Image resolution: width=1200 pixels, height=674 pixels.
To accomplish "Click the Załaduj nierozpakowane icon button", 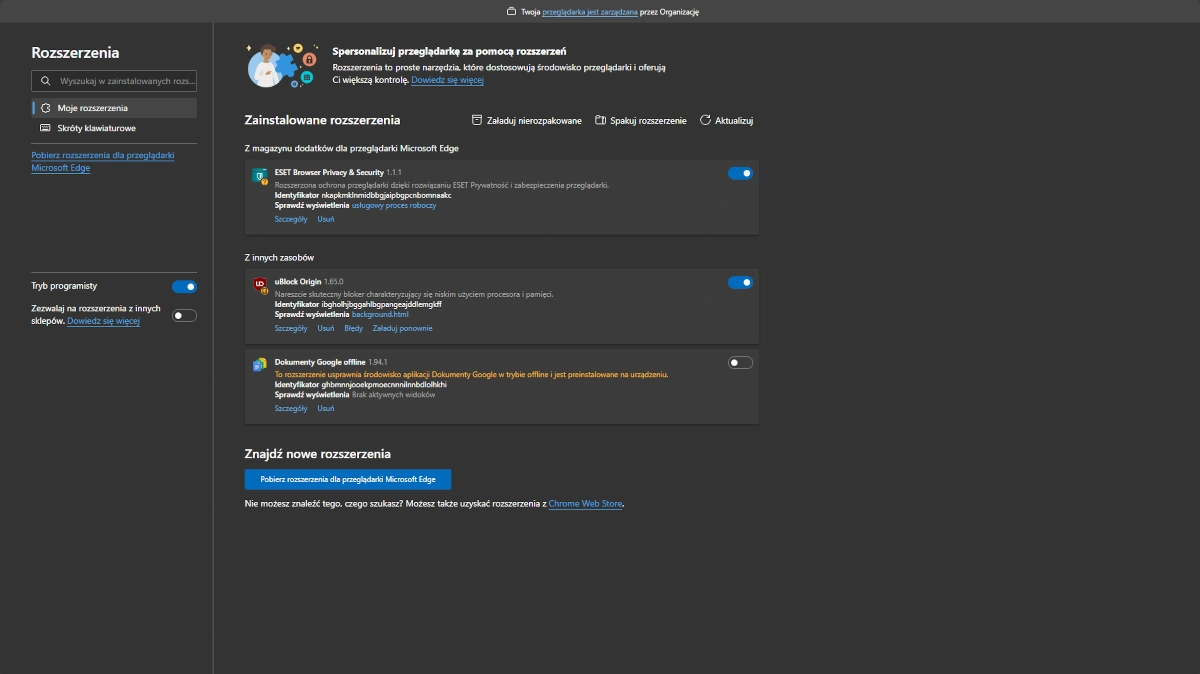I will 477,120.
